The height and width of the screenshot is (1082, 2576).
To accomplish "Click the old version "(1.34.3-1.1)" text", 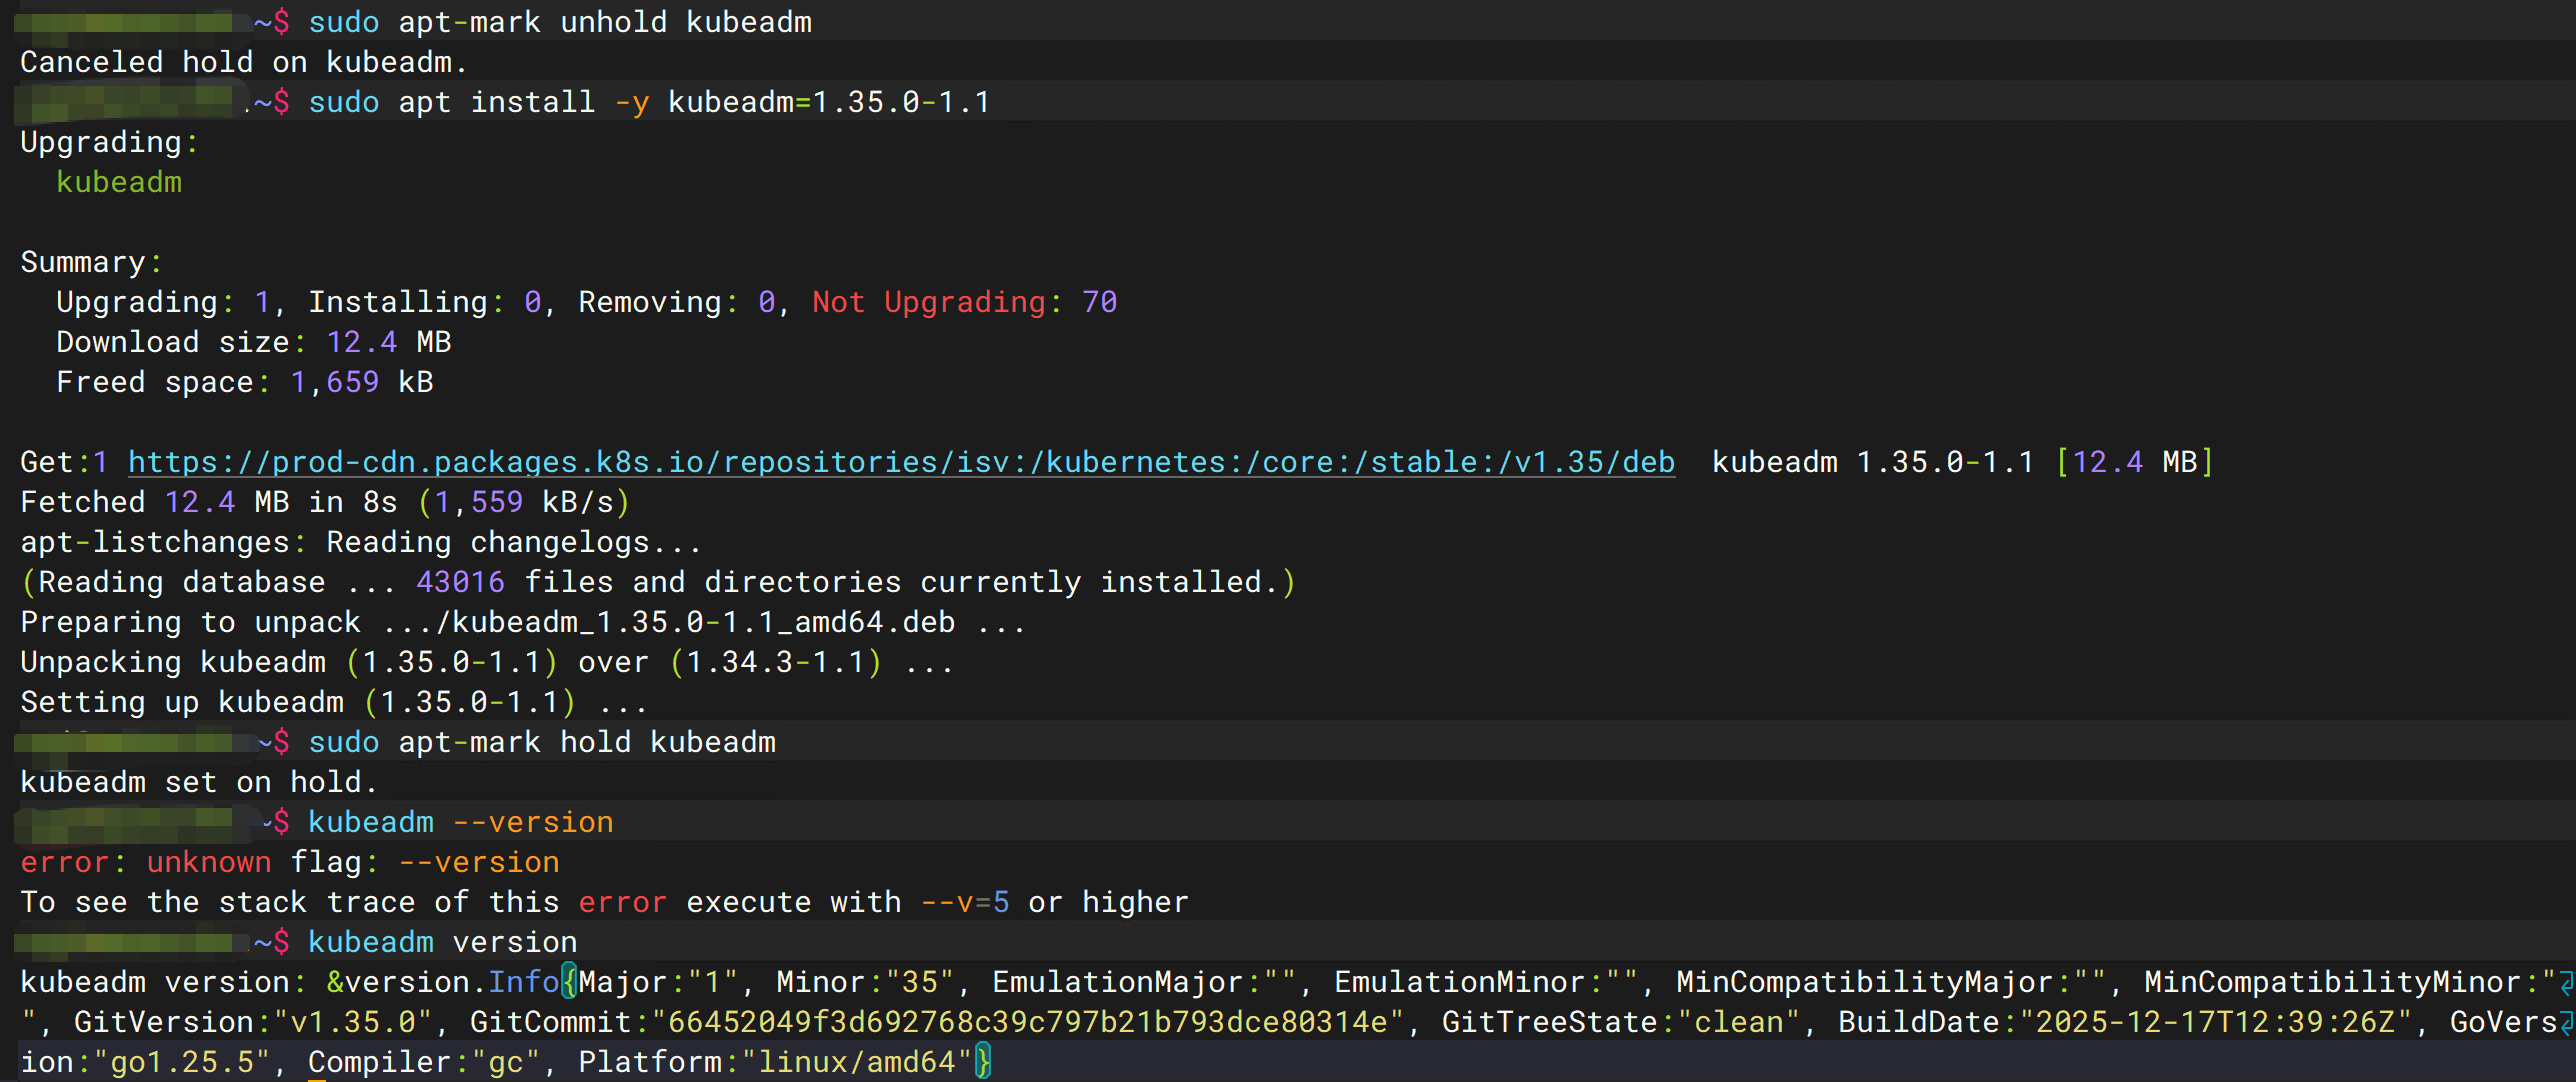I will click(x=776, y=662).
